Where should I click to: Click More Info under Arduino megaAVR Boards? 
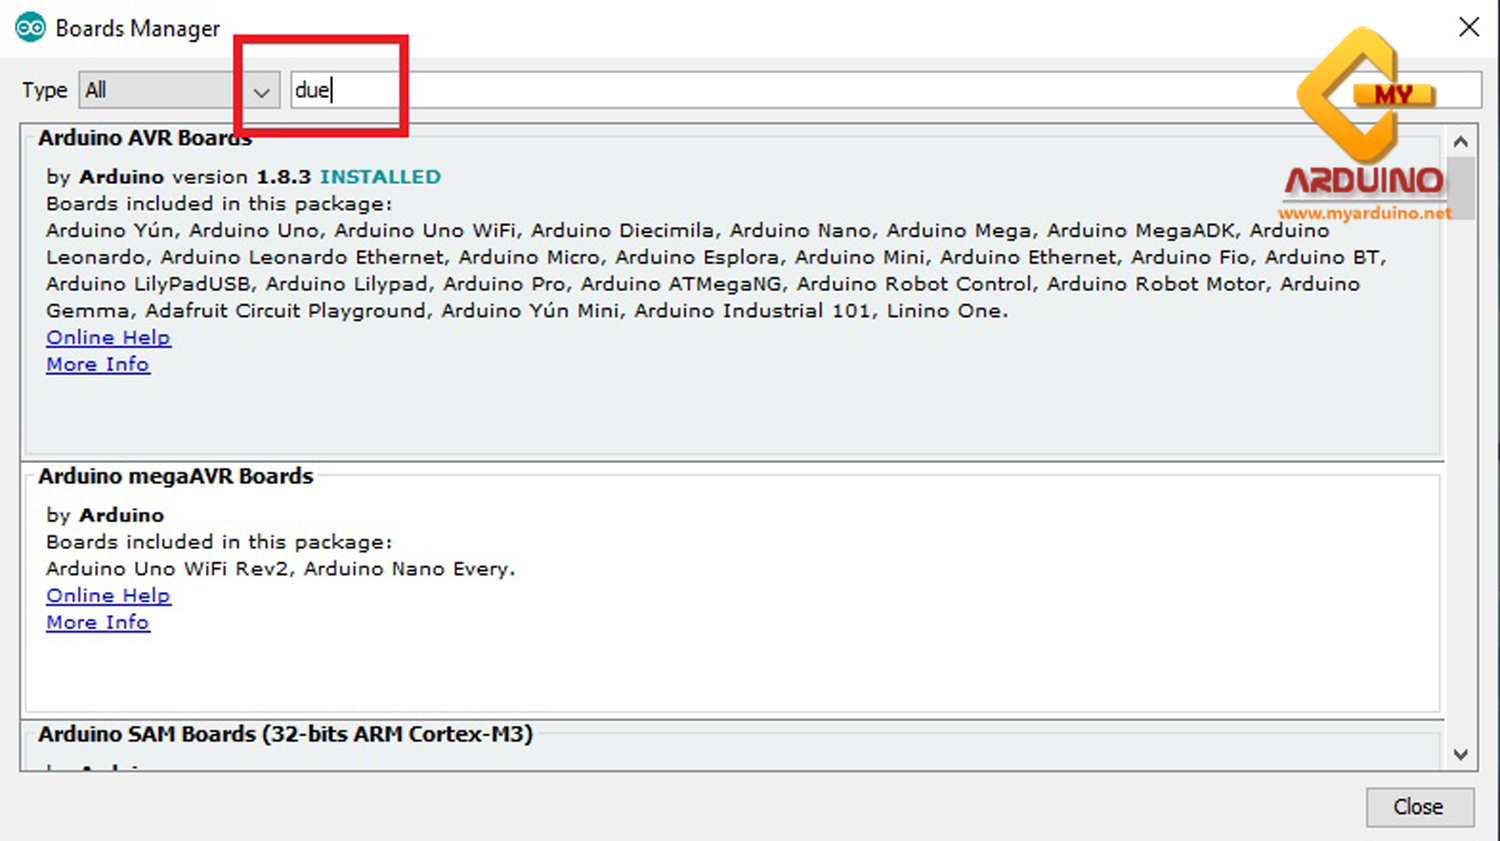click(97, 622)
